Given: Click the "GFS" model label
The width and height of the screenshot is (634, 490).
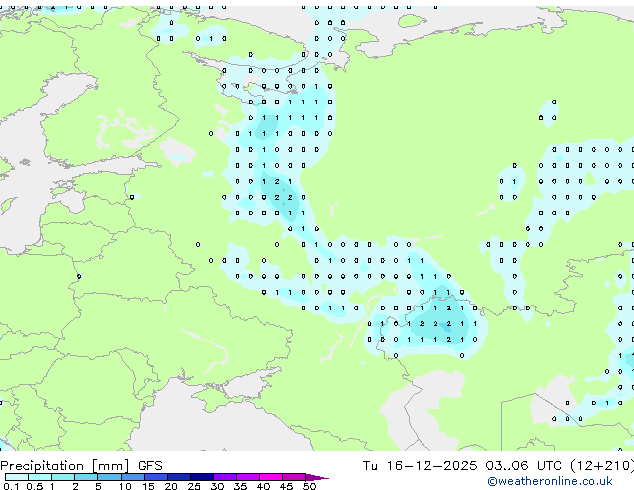Looking at the screenshot, I should pyautogui.click(x=150, y=466).
